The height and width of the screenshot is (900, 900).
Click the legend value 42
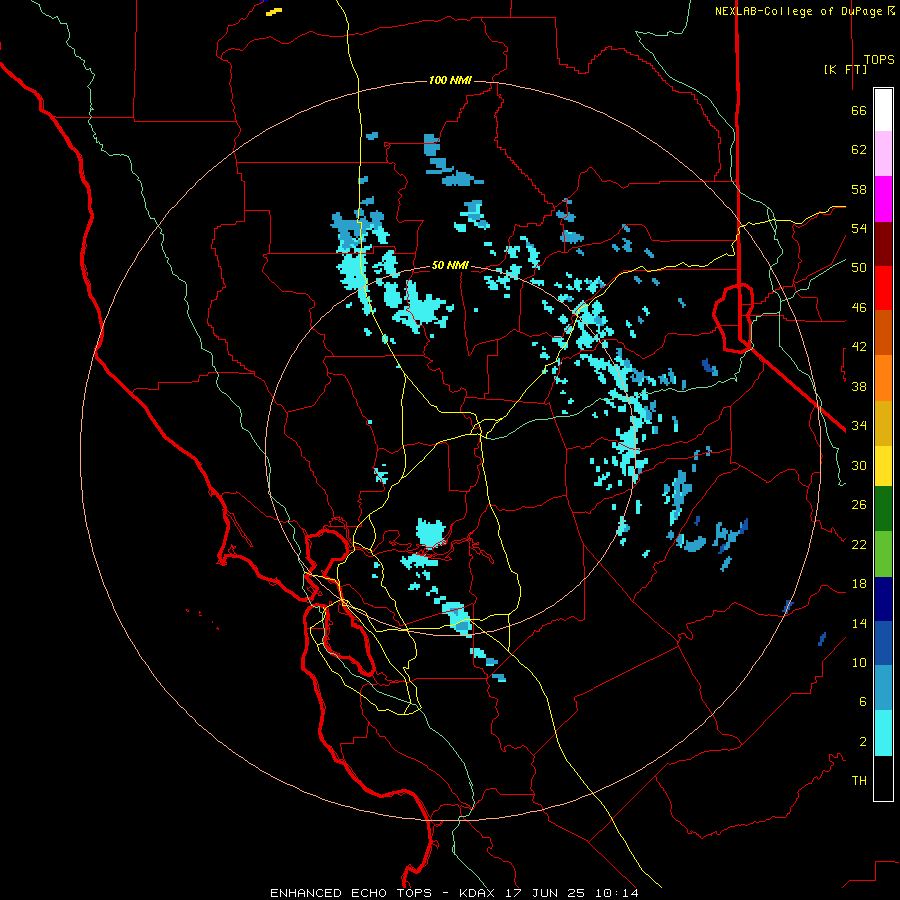[859, 347]
